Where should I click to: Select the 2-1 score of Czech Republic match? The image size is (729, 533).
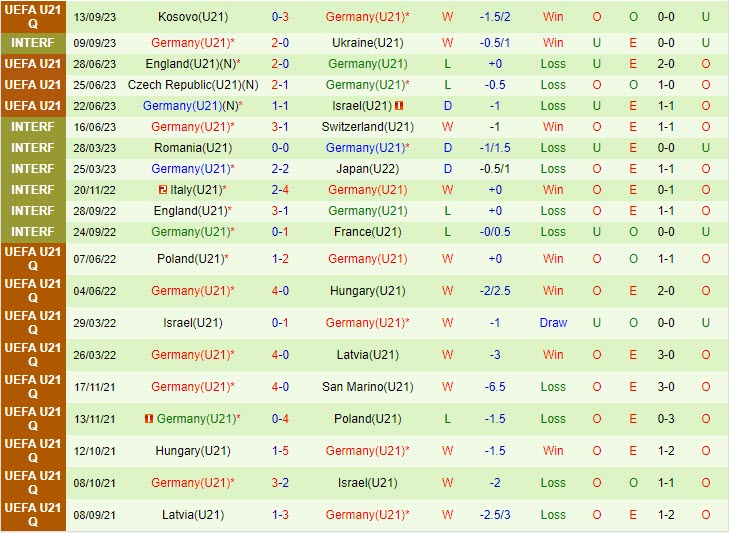(280, 85)
